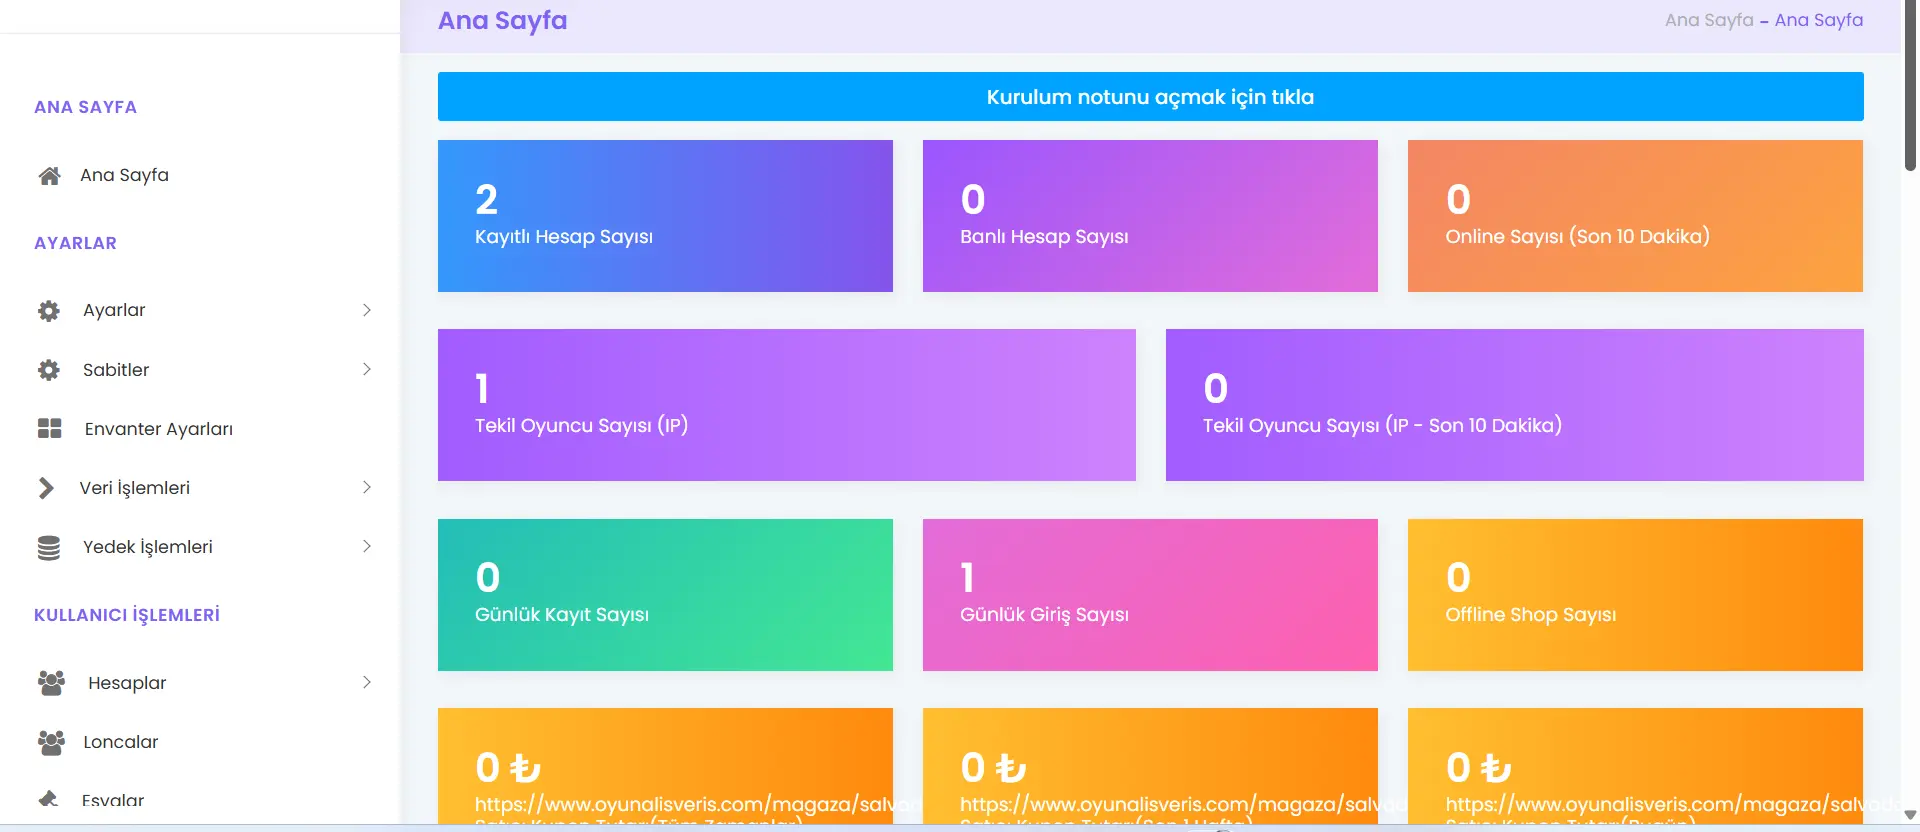Image resolution: width=1920 pixels, height=832 pixels.
Task: Click the page vertical scrollbar thumb
Action: click(1910, 85)
